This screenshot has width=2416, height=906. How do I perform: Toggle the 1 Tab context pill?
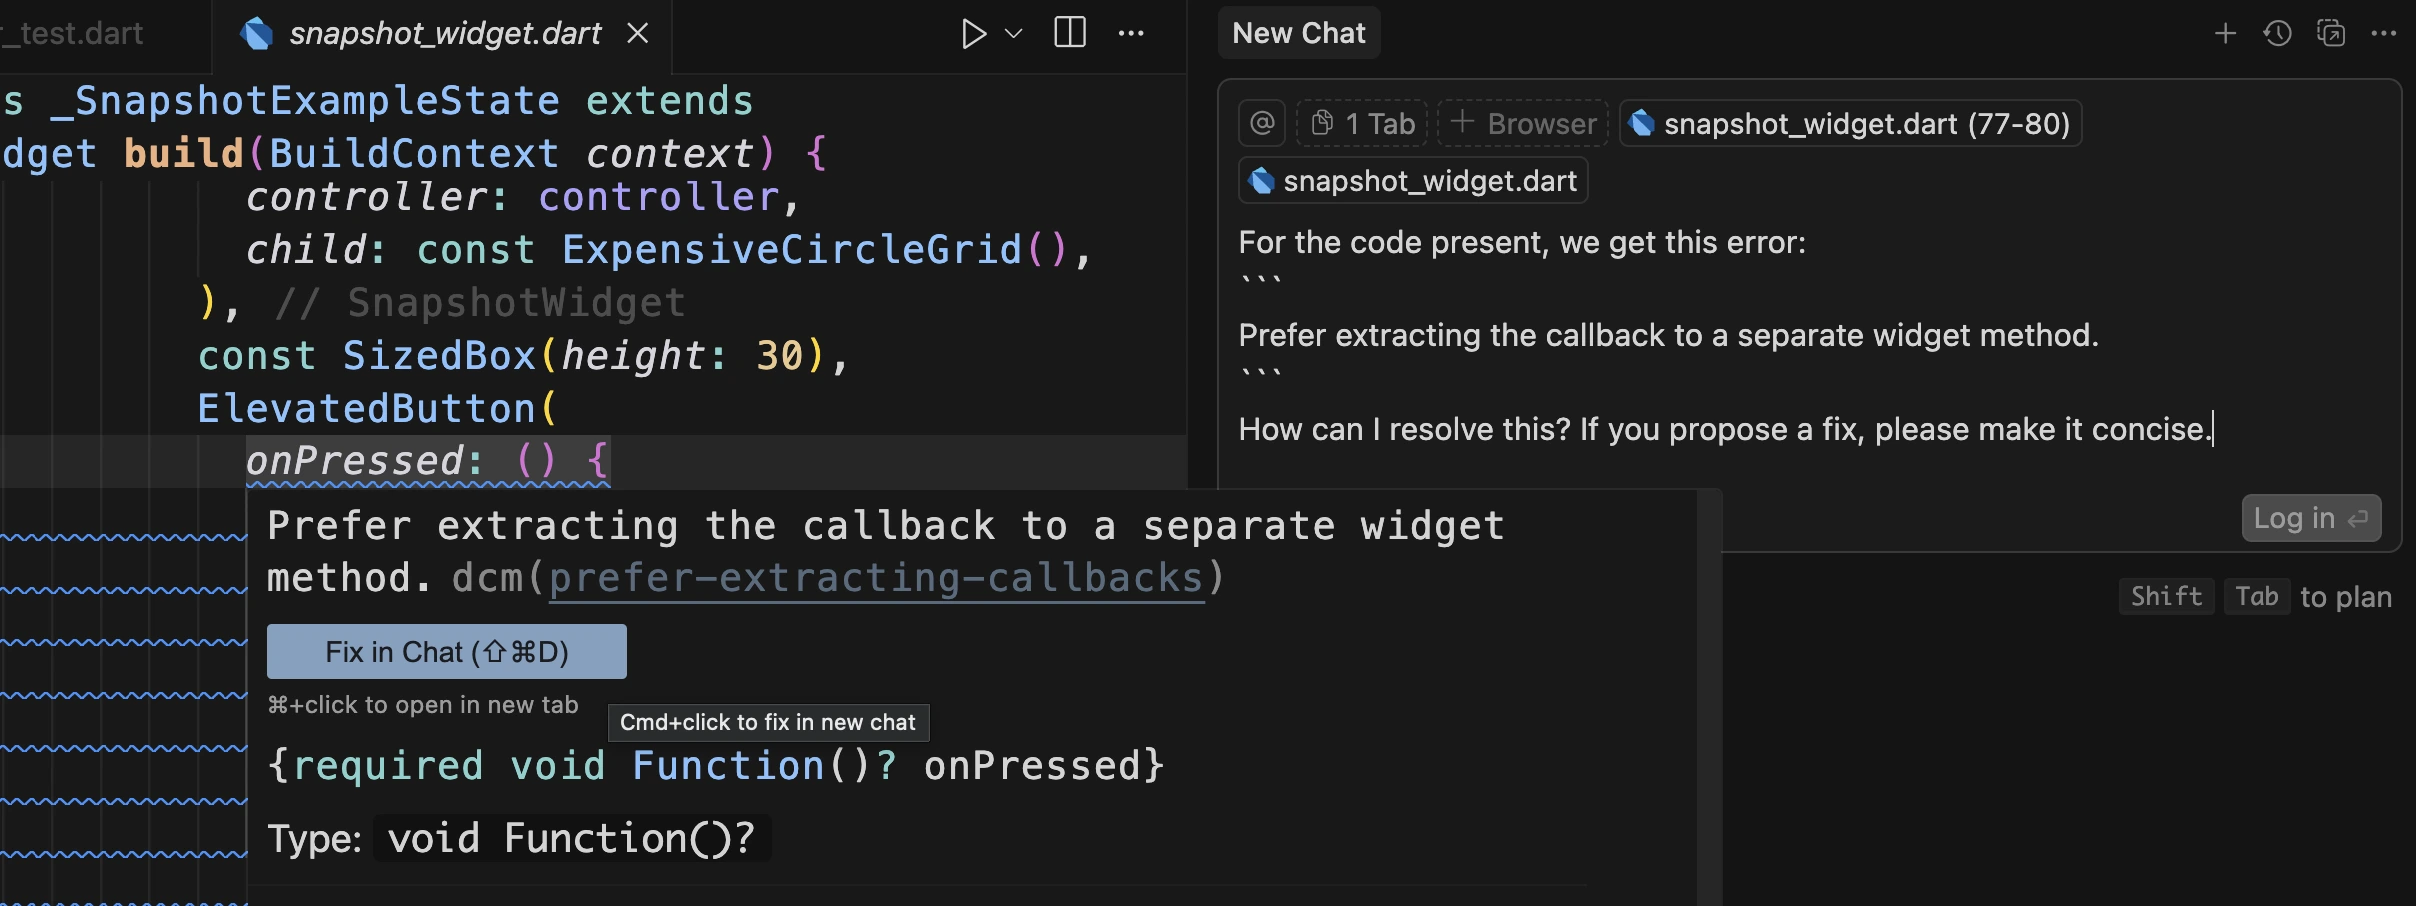[x=1361, y=122]
